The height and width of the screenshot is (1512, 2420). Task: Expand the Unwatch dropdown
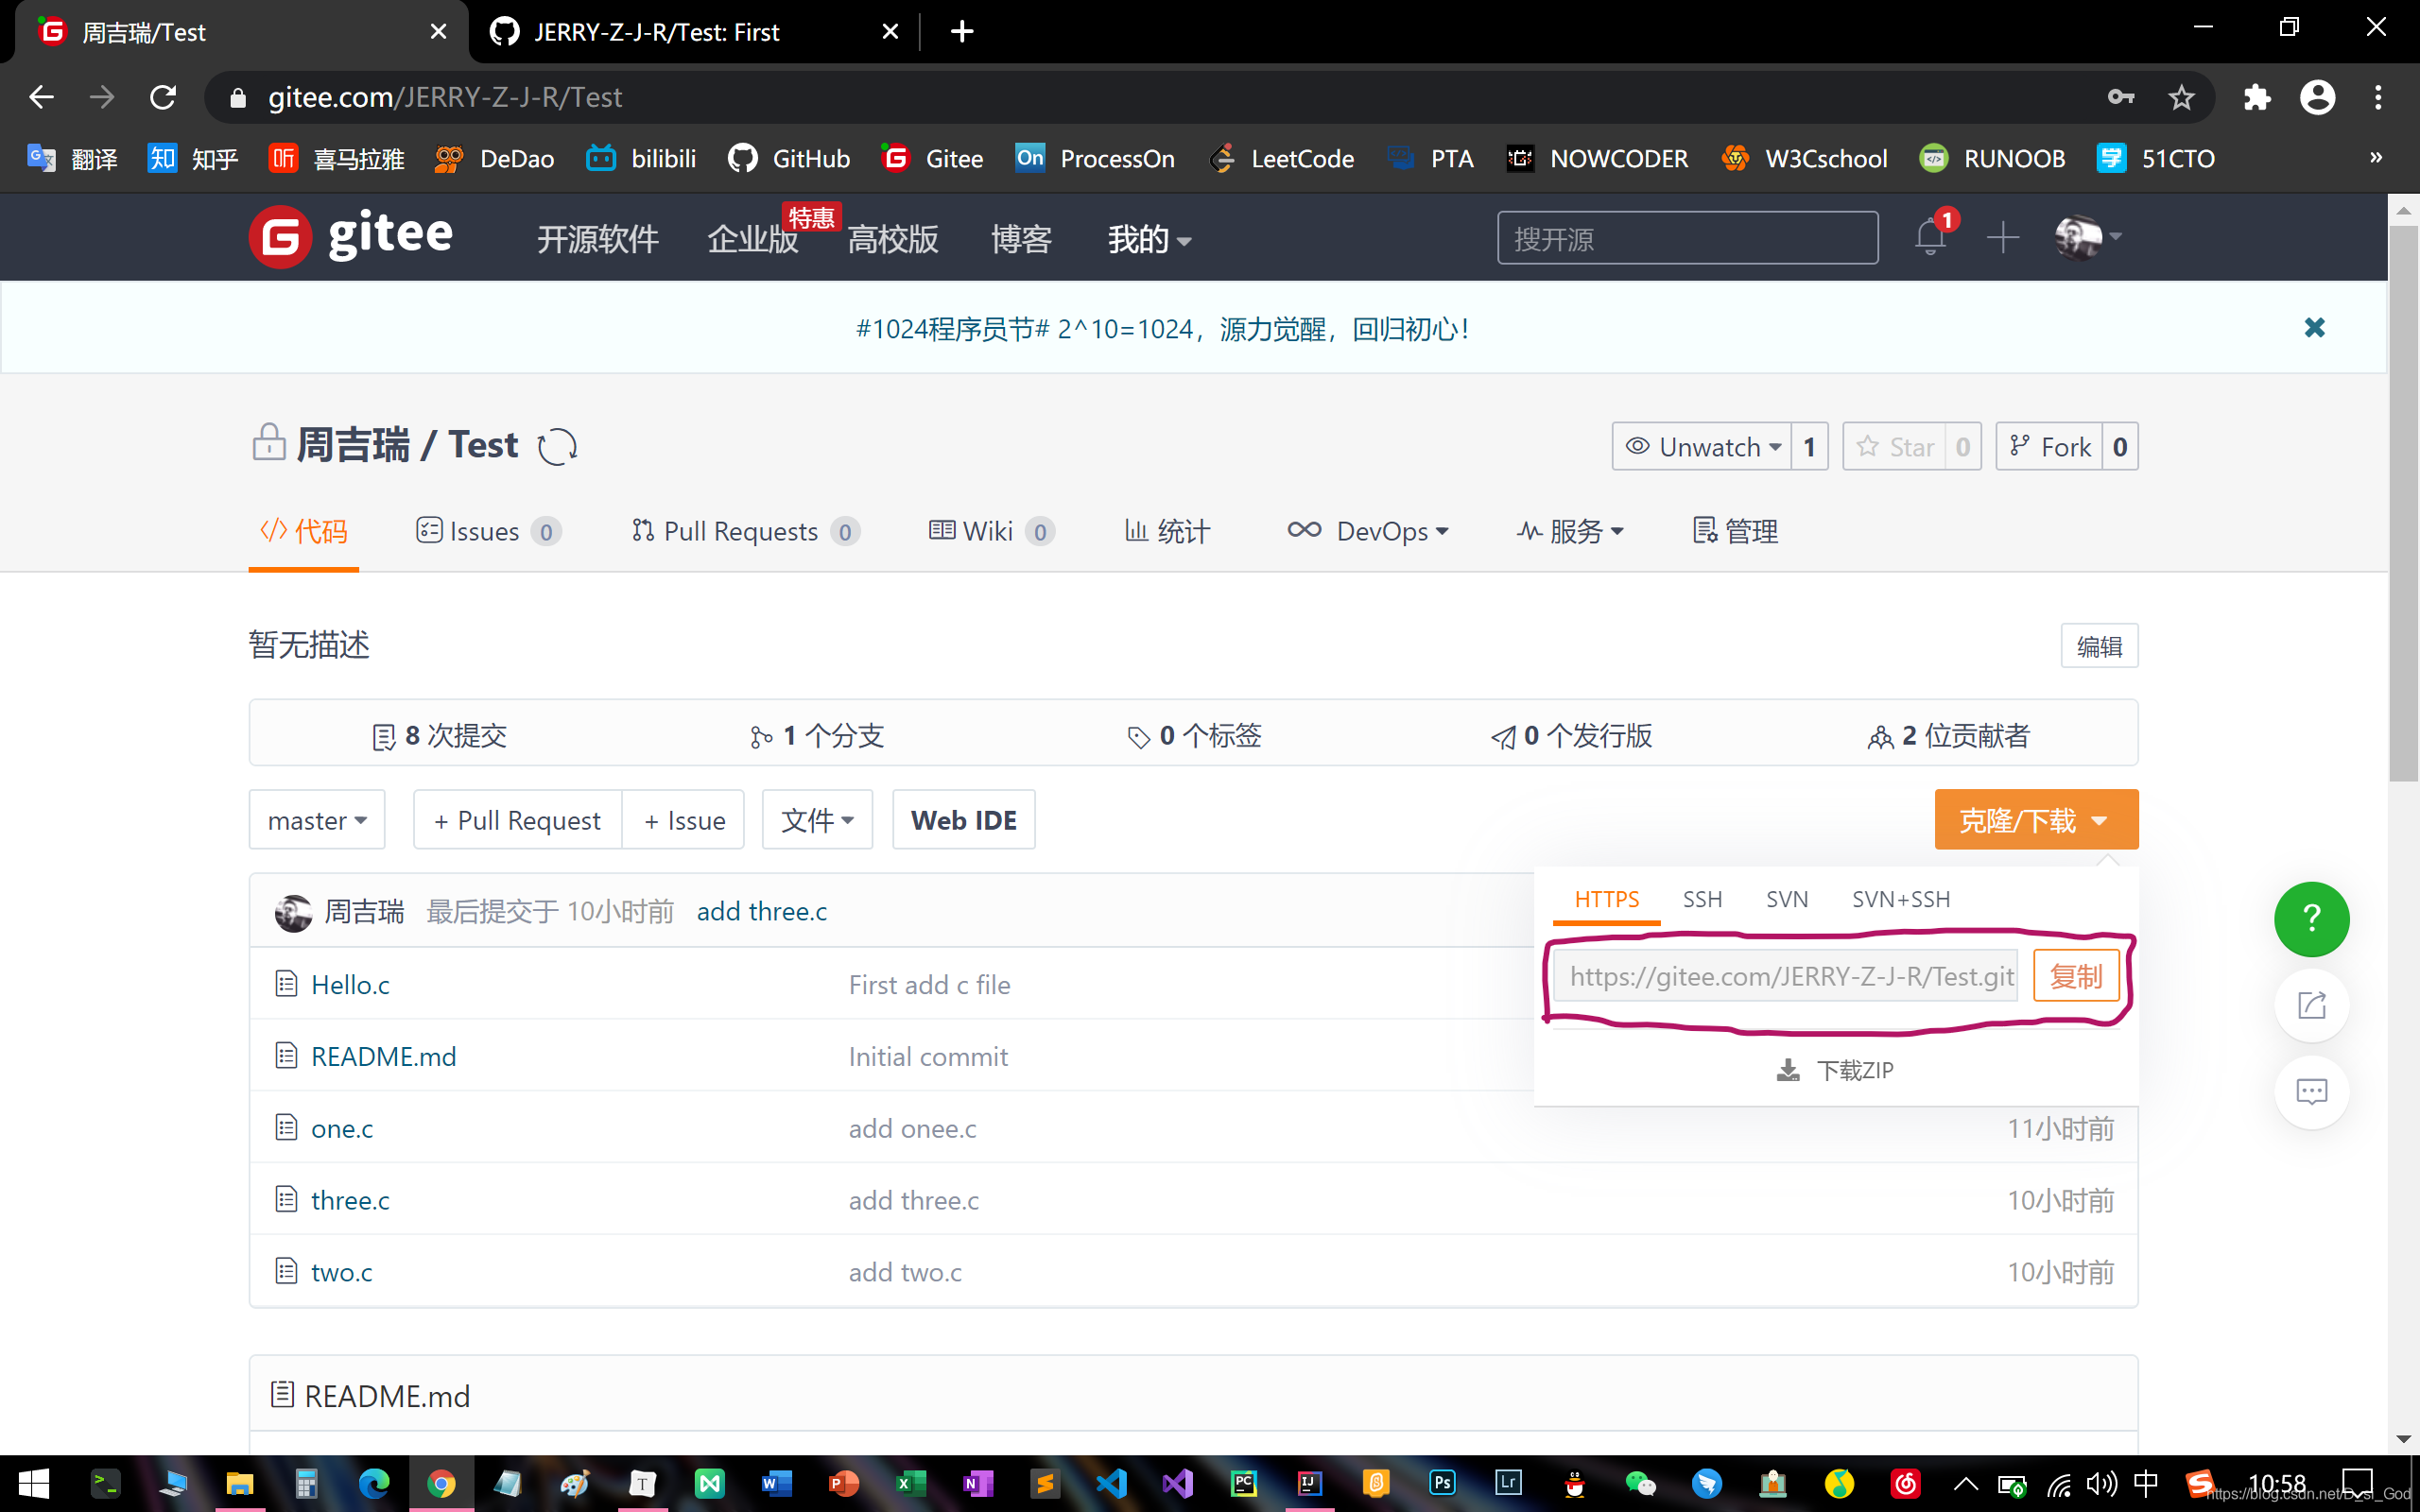[x=1703, y=446]
